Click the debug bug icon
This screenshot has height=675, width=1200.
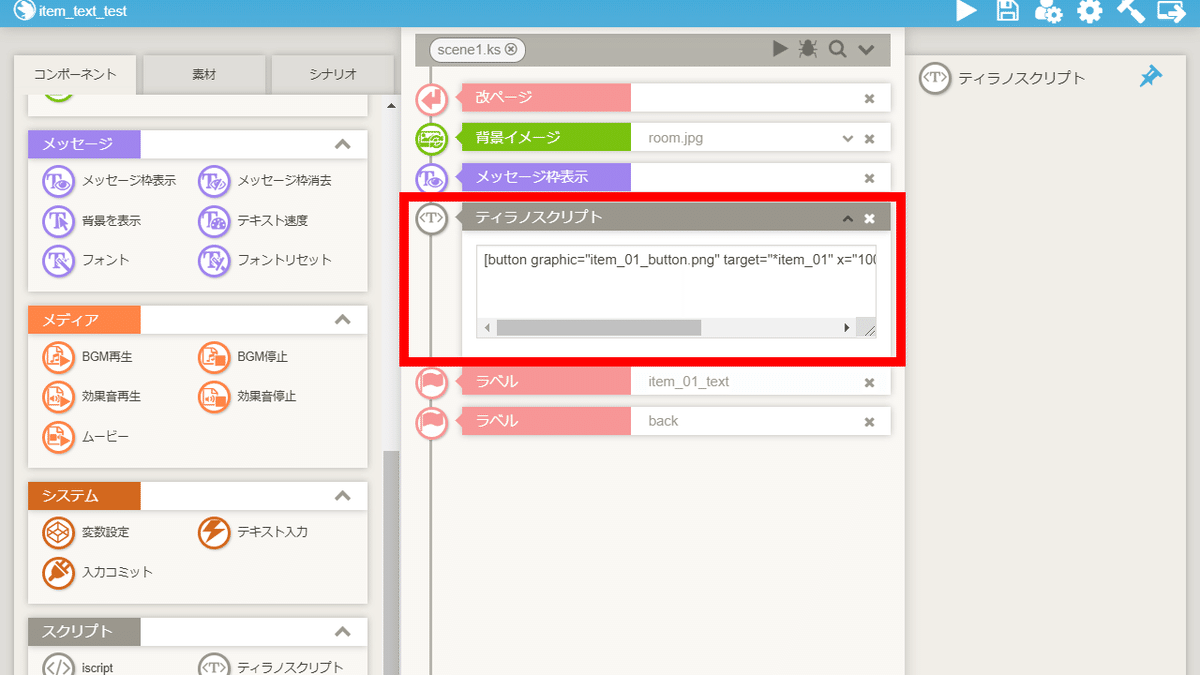[808, 49]
